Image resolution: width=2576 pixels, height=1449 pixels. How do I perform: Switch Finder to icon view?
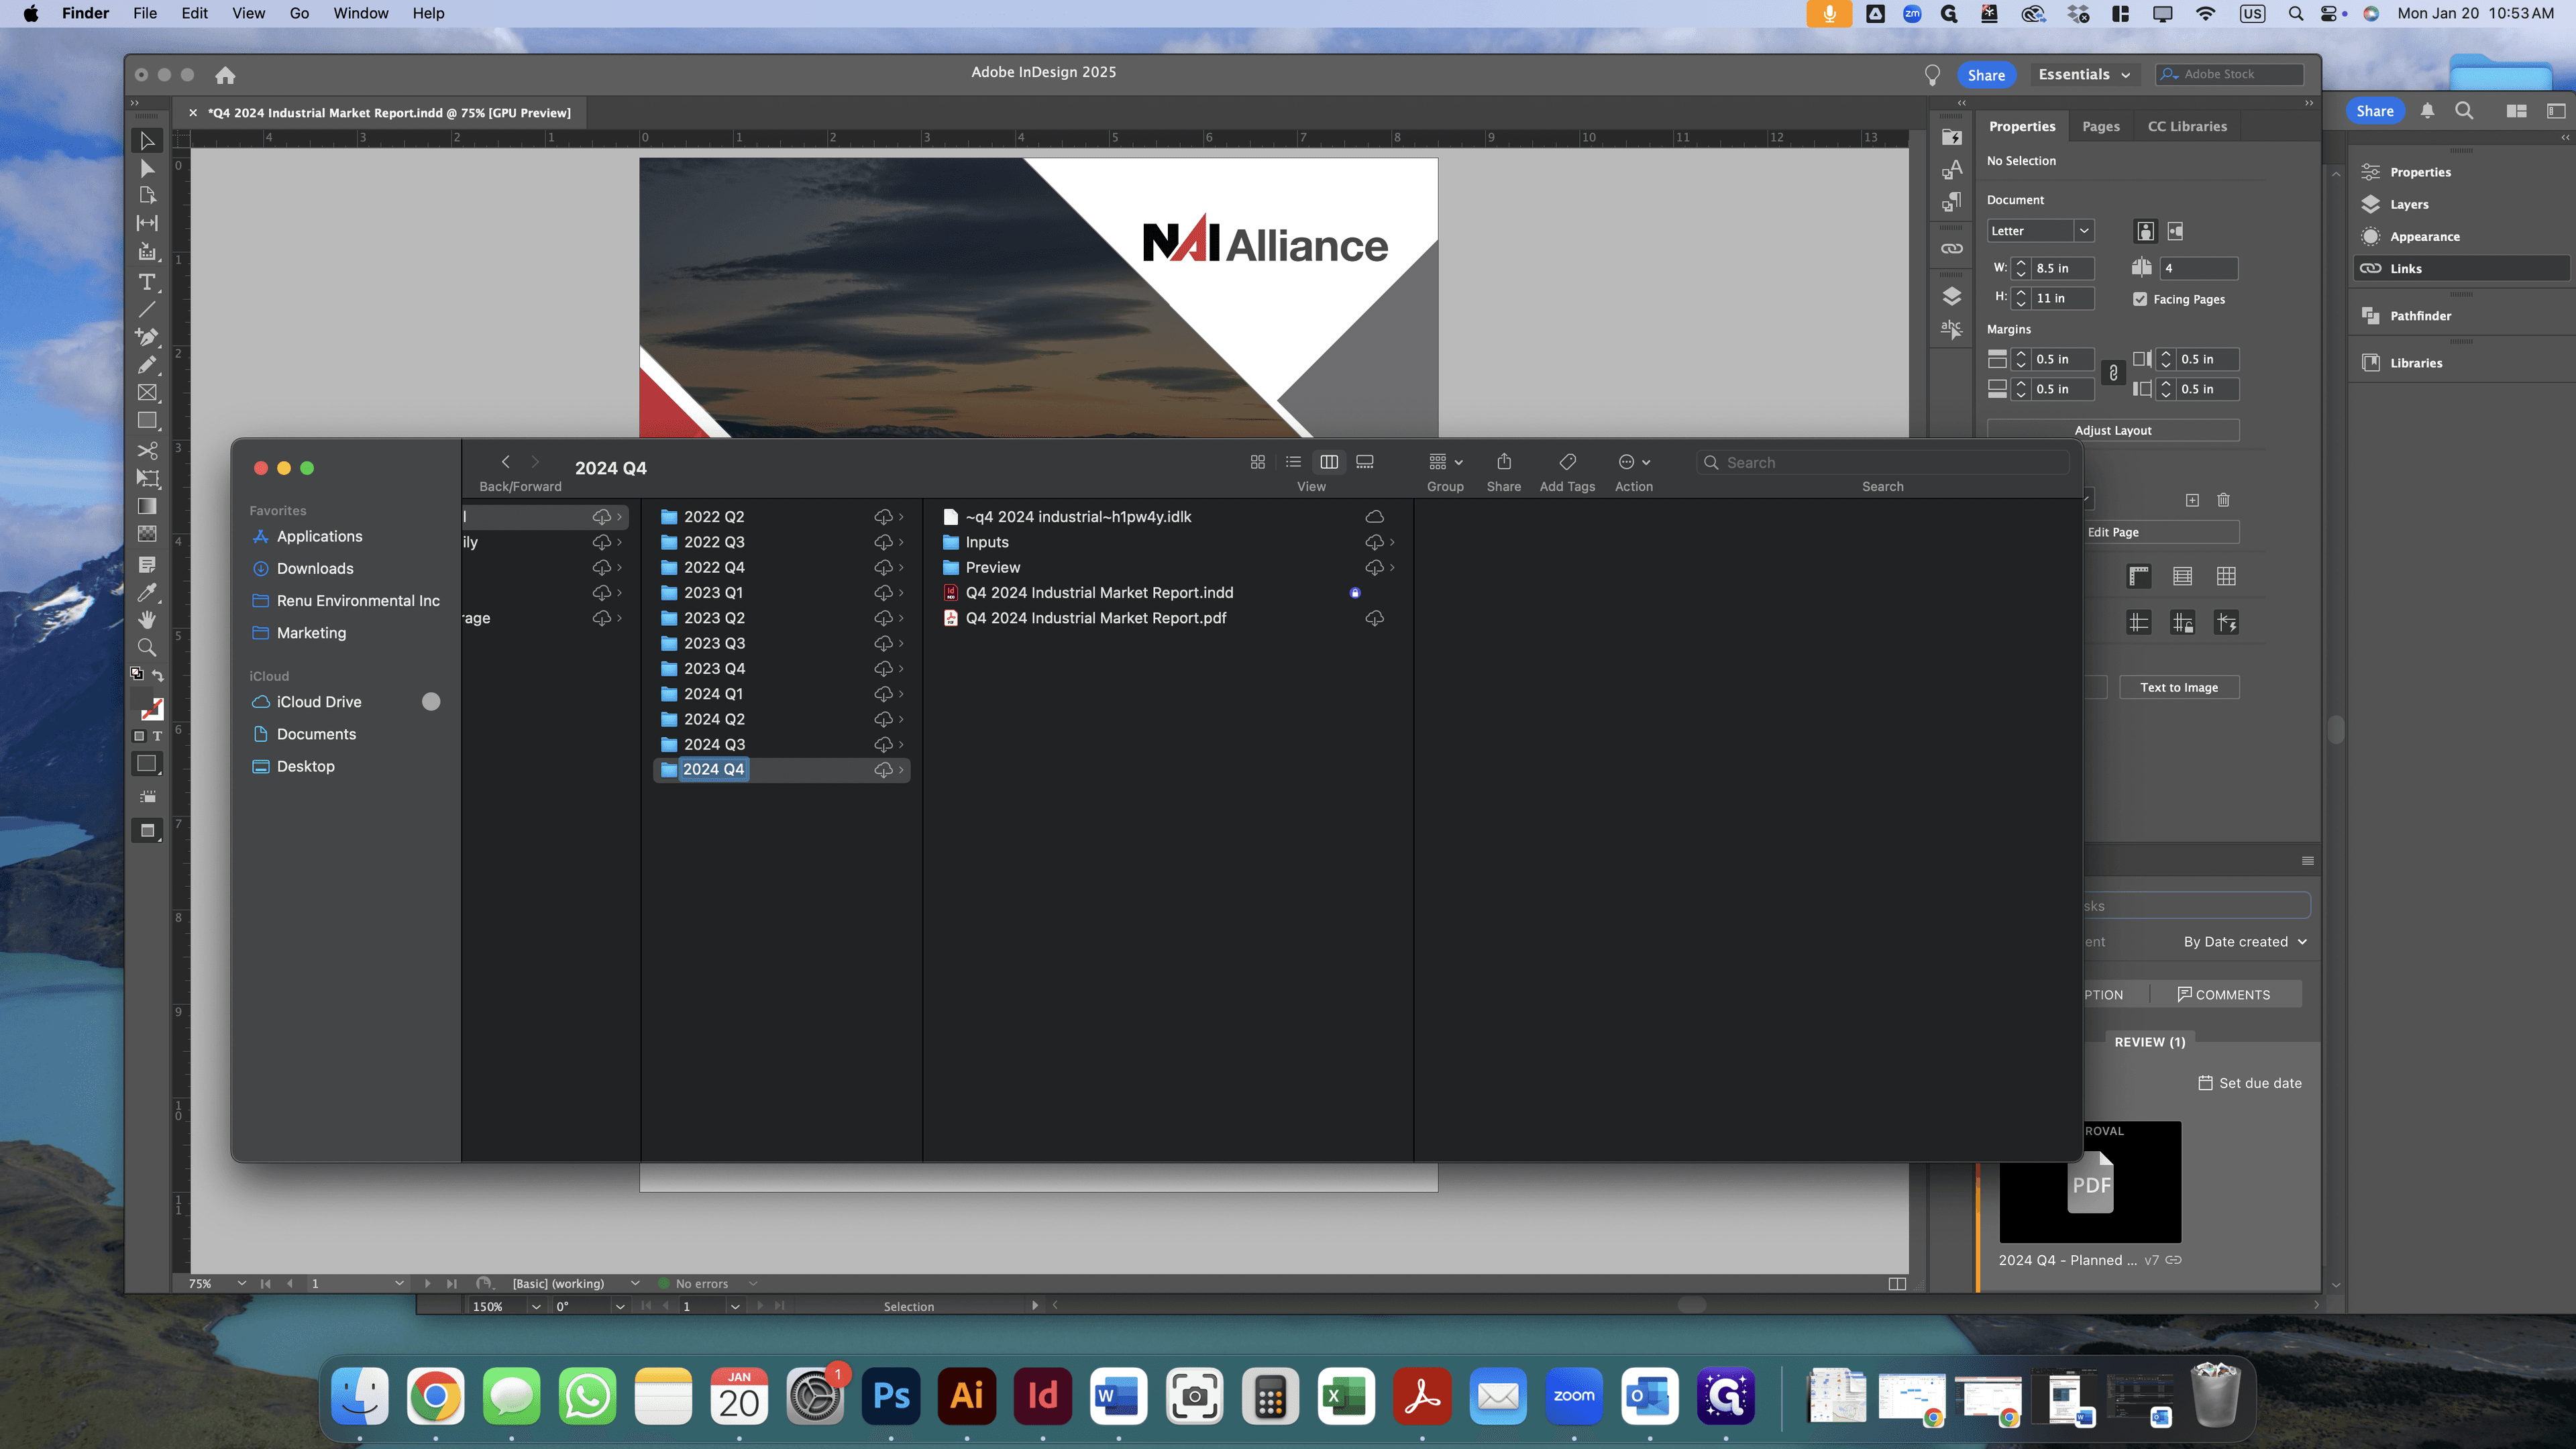point(1258,462)
